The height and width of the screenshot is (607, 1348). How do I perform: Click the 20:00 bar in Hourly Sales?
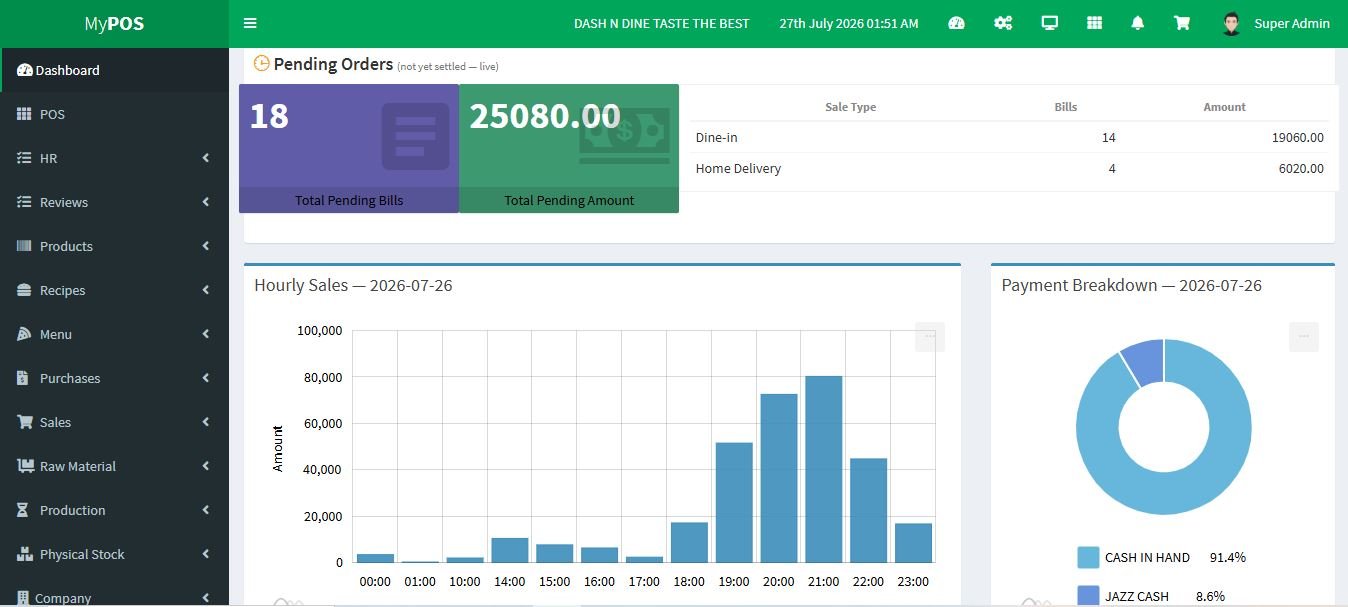click(778, 478)
